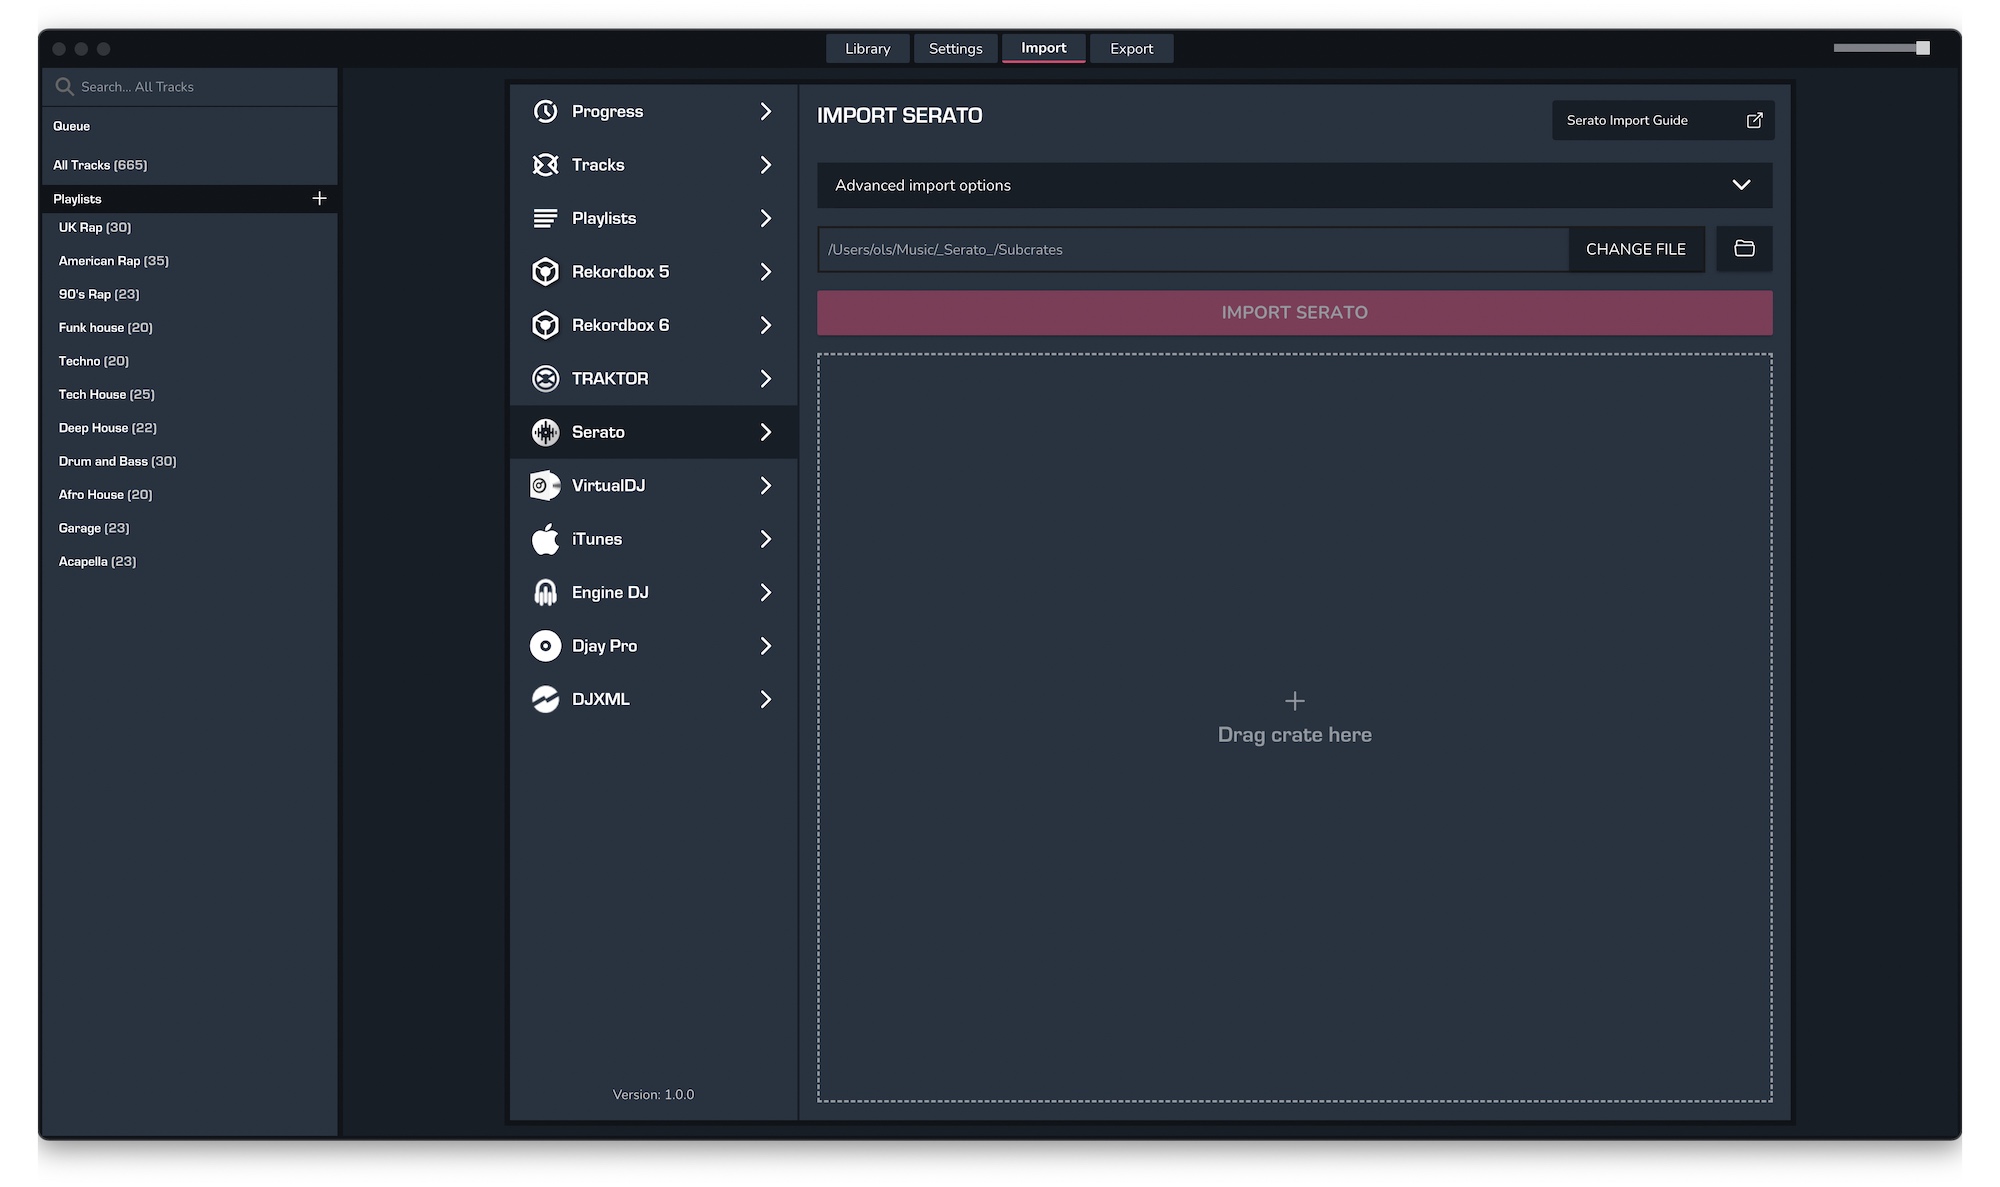2000x1187 pixels.
Task: Open folder browser icon next to Change File
Action: (1744, 249)
